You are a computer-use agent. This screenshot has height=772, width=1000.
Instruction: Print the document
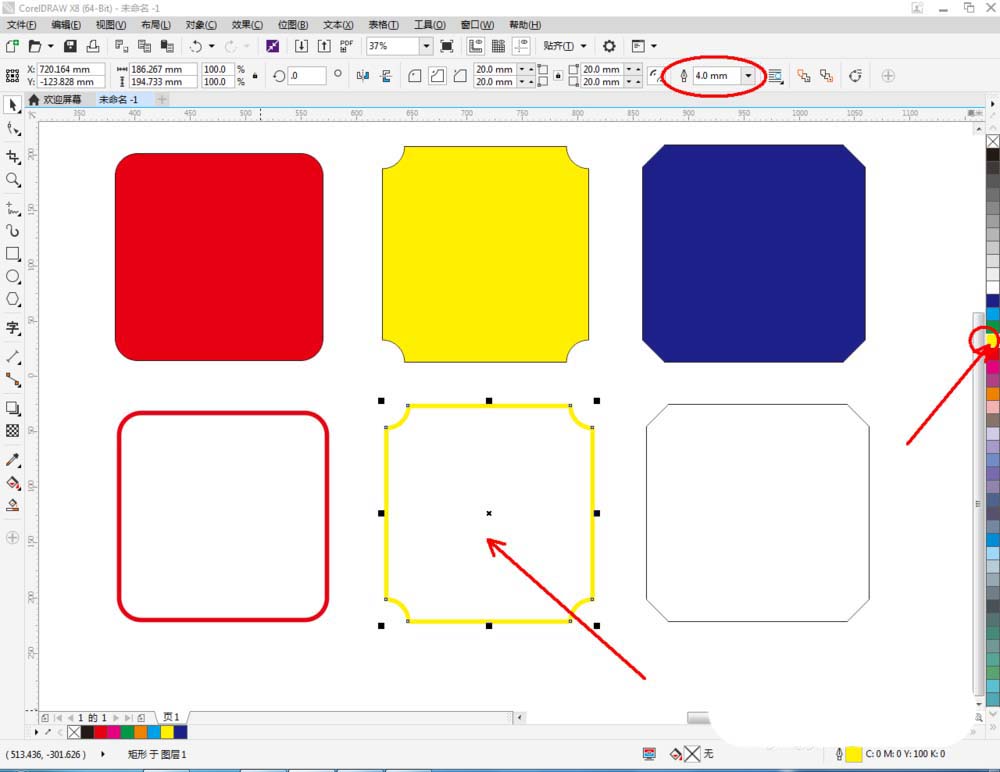click(x=93, y=46)
